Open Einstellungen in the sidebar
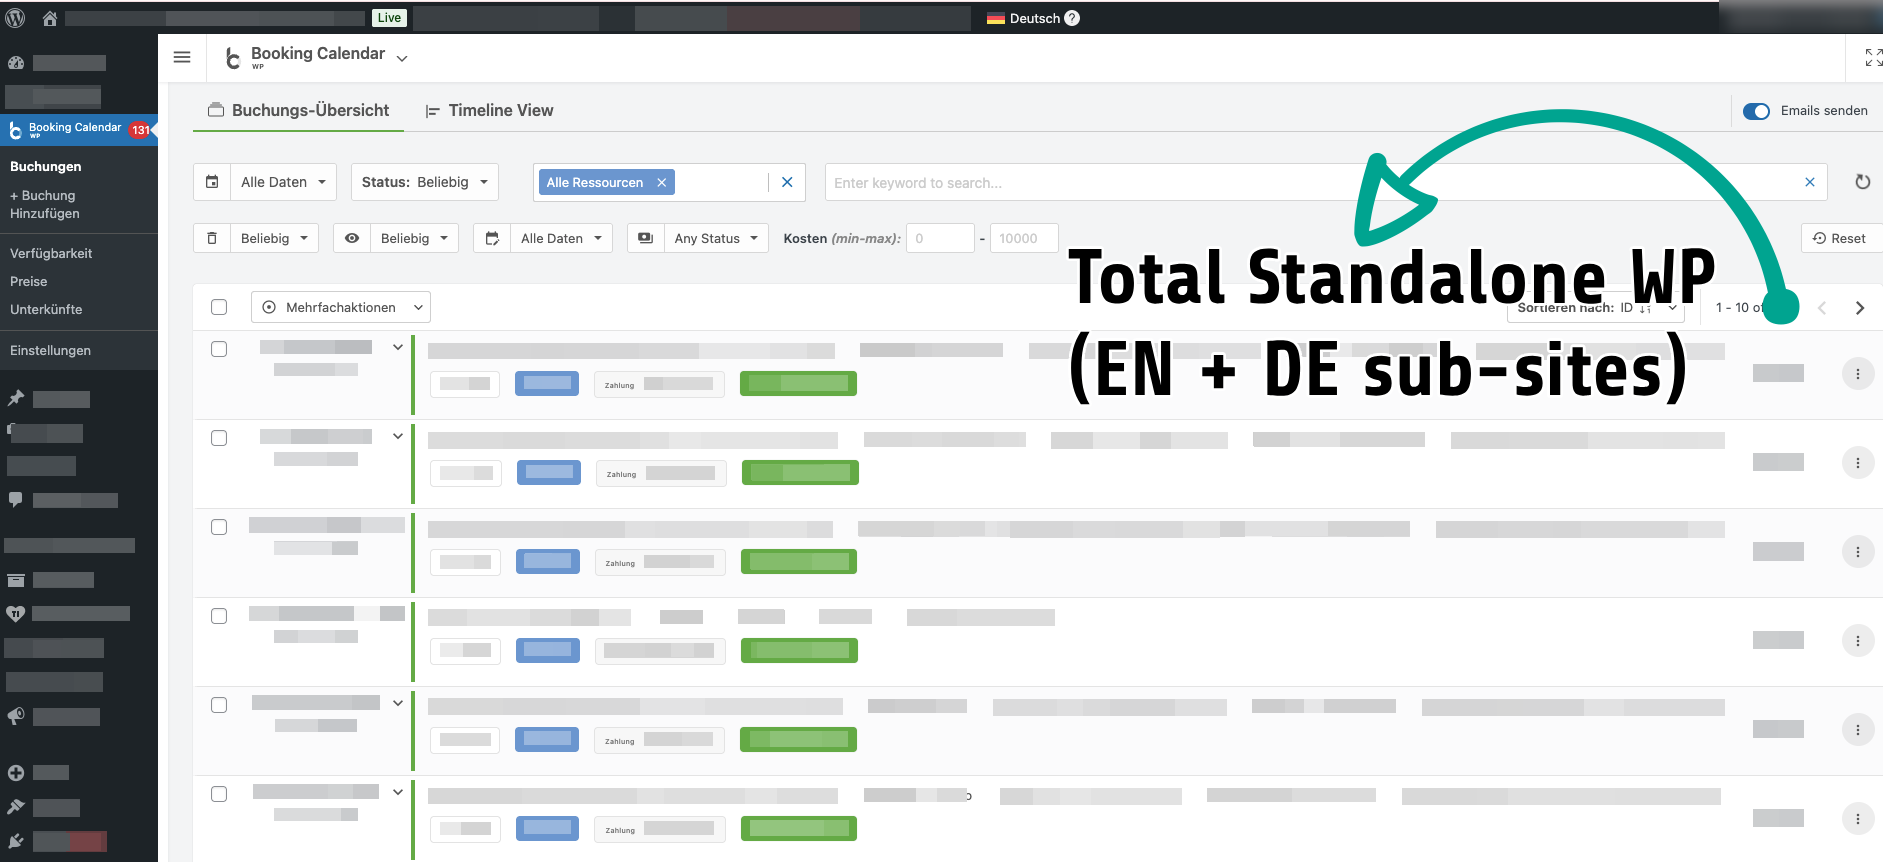 (x=50, y=351)
